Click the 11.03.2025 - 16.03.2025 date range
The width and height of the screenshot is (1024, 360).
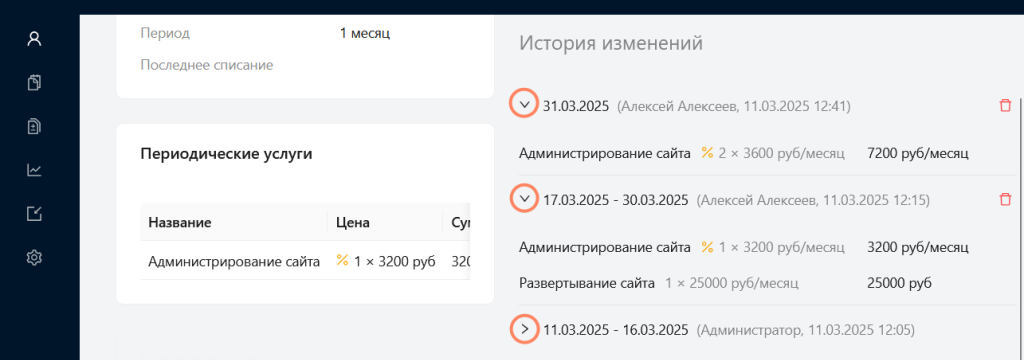point(615,331)
